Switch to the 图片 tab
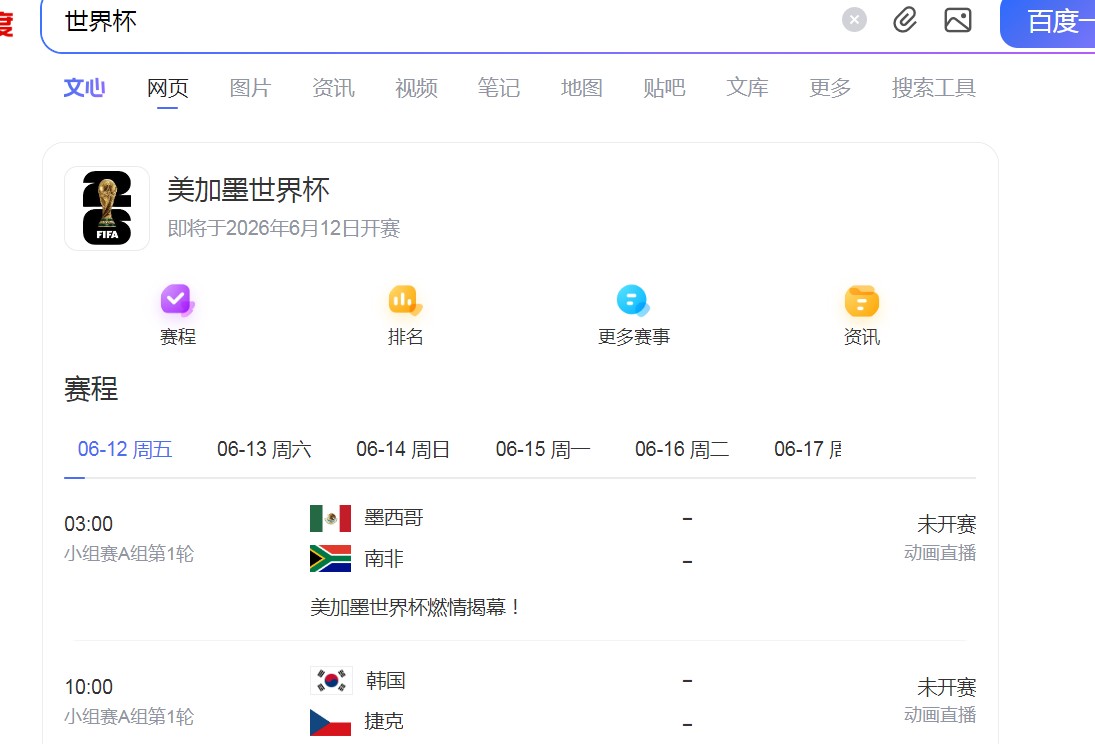 [x=250, y=88]
